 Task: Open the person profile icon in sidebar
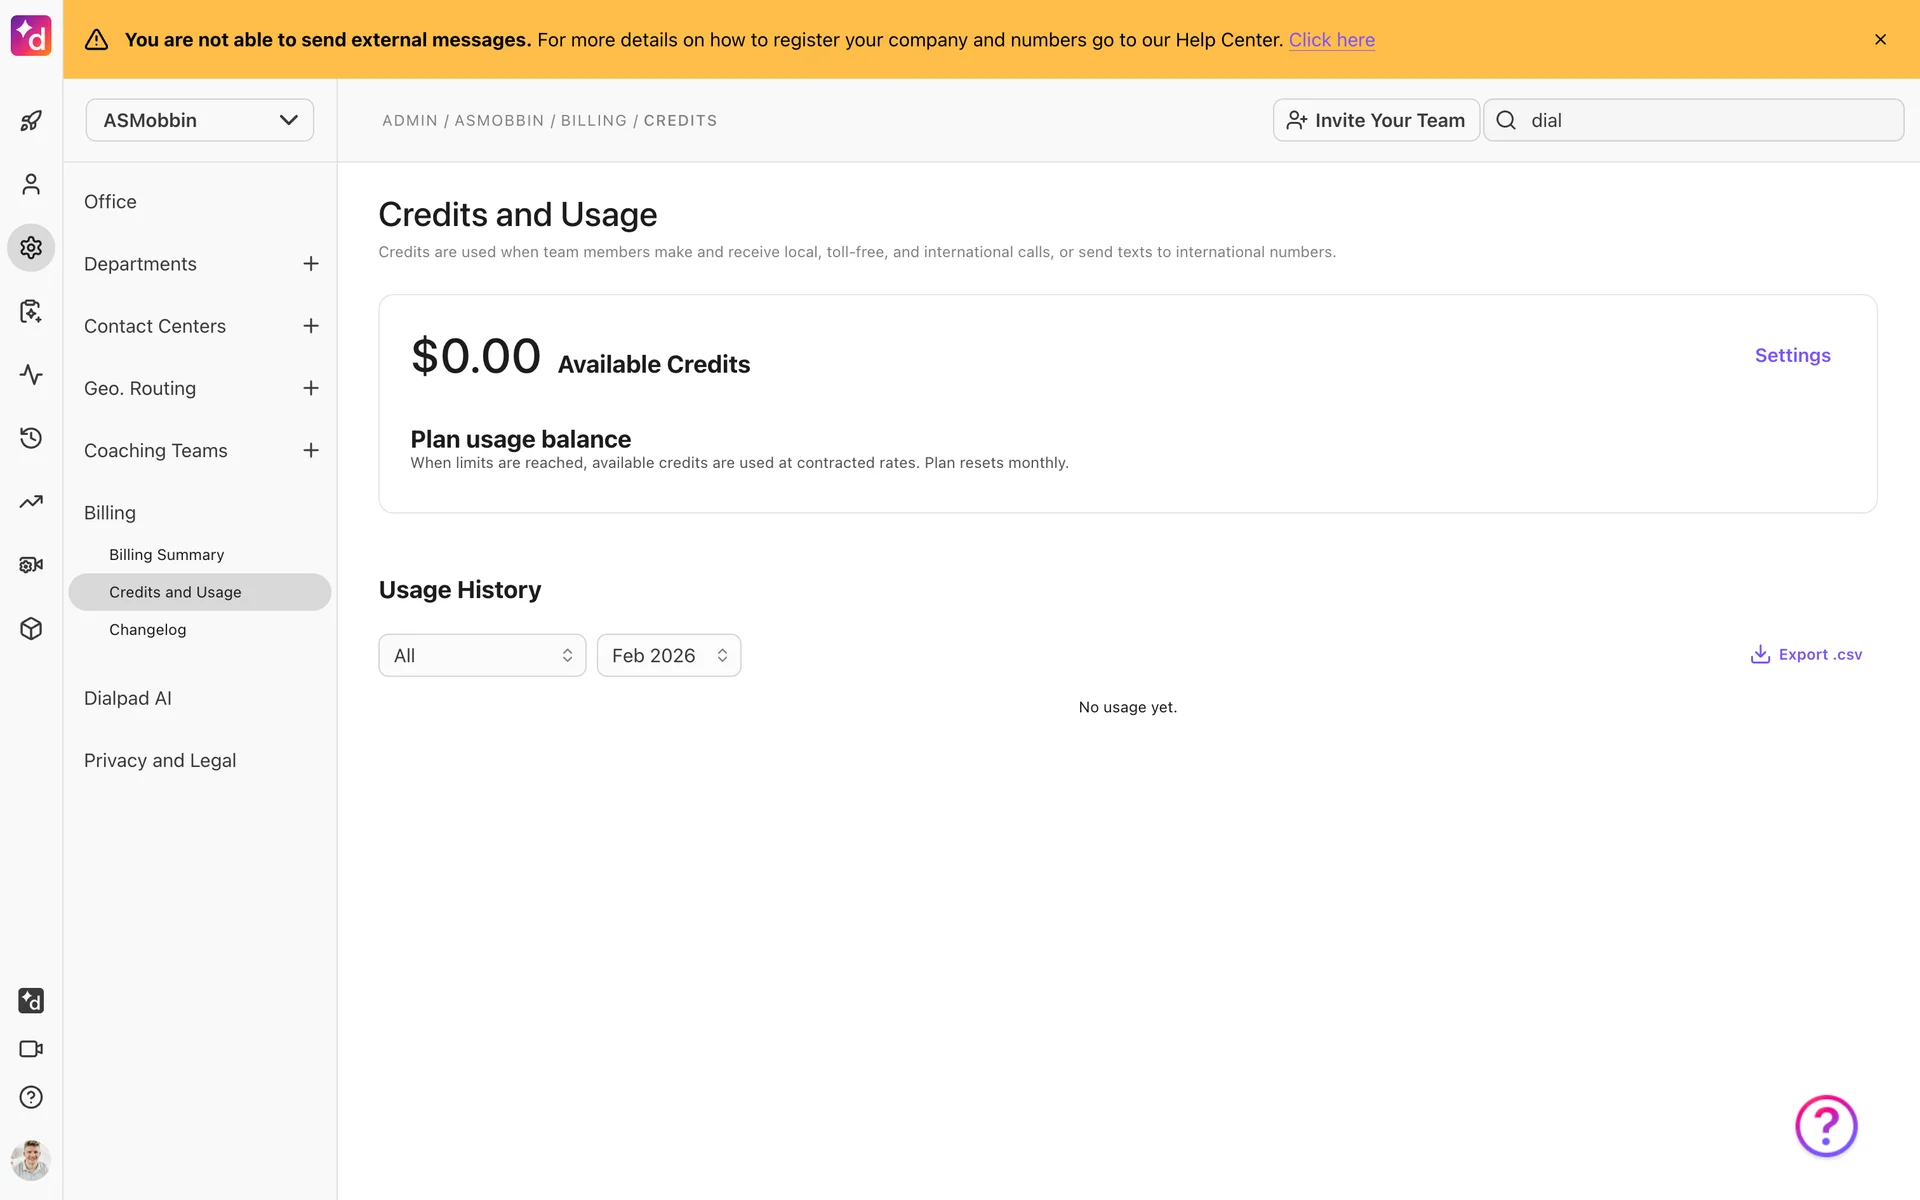tap(31, 184)
